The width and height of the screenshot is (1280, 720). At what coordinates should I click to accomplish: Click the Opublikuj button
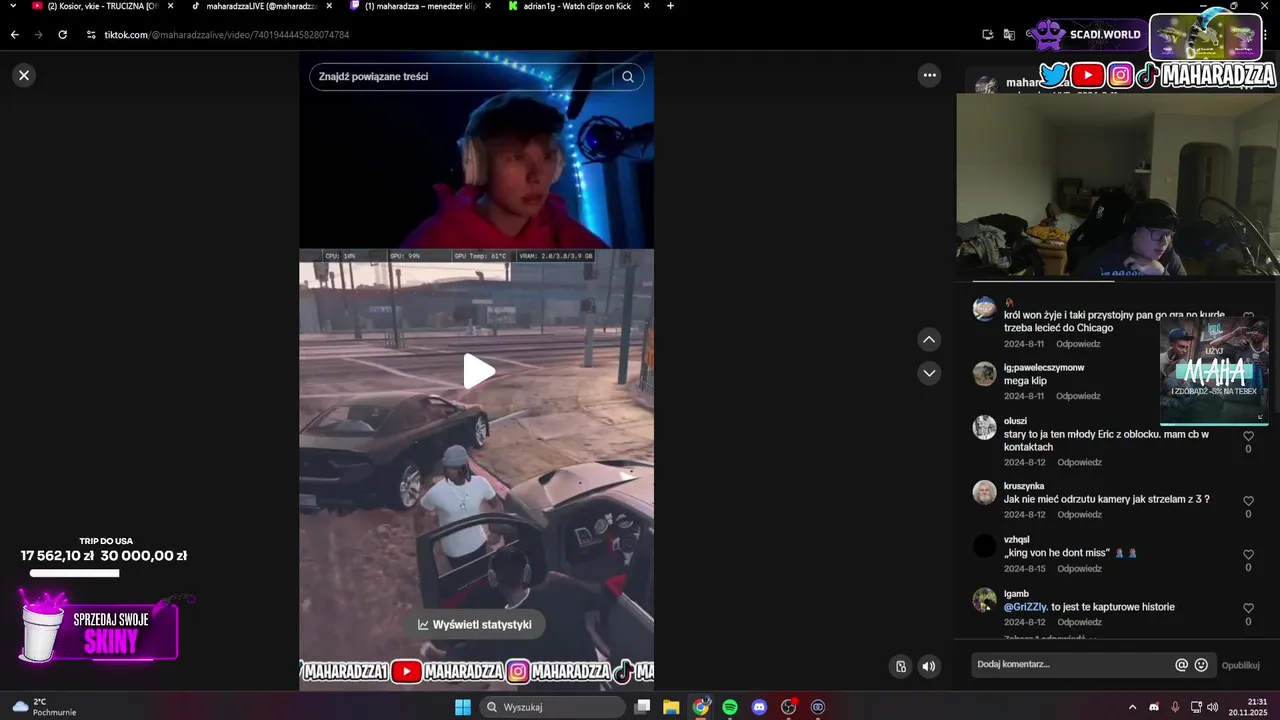pyautogui.click(x=1240, y=665)
